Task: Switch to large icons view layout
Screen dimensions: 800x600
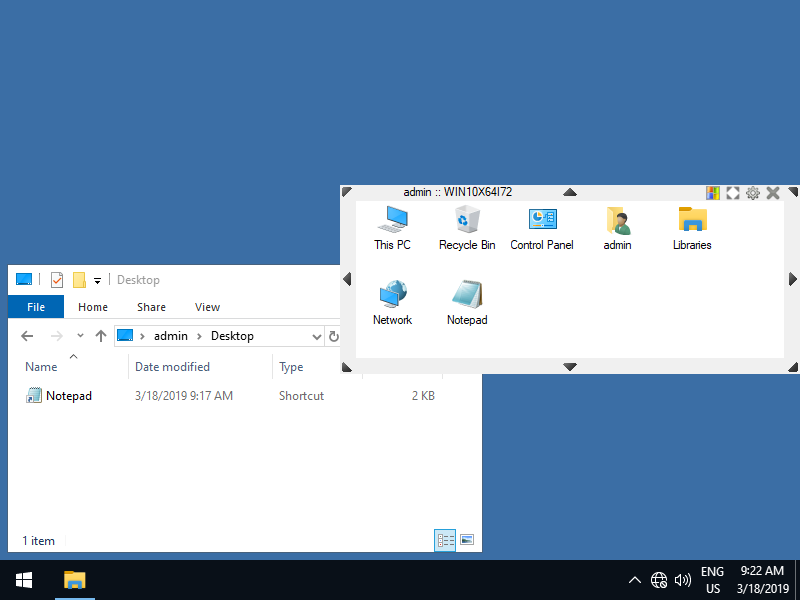Action: [x=466, y=540]
